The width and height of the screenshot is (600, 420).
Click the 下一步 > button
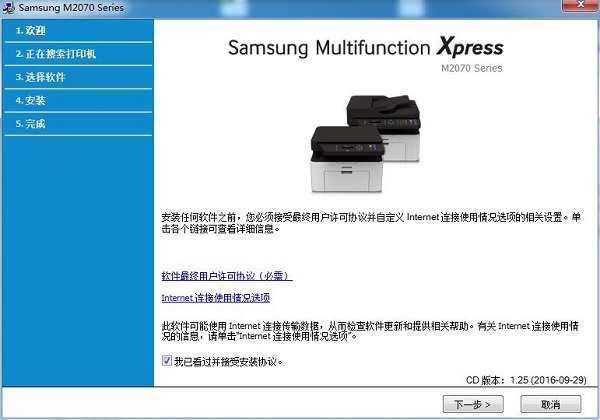473,404
